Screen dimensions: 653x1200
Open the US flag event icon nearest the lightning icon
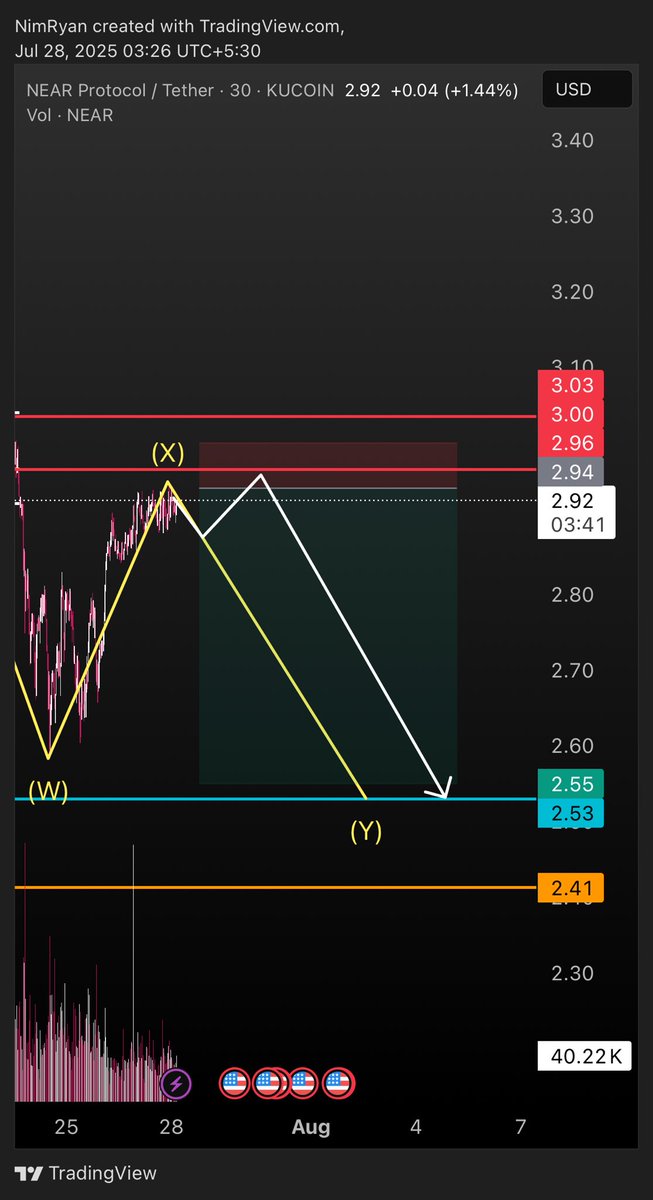(x=234, y=1082)
